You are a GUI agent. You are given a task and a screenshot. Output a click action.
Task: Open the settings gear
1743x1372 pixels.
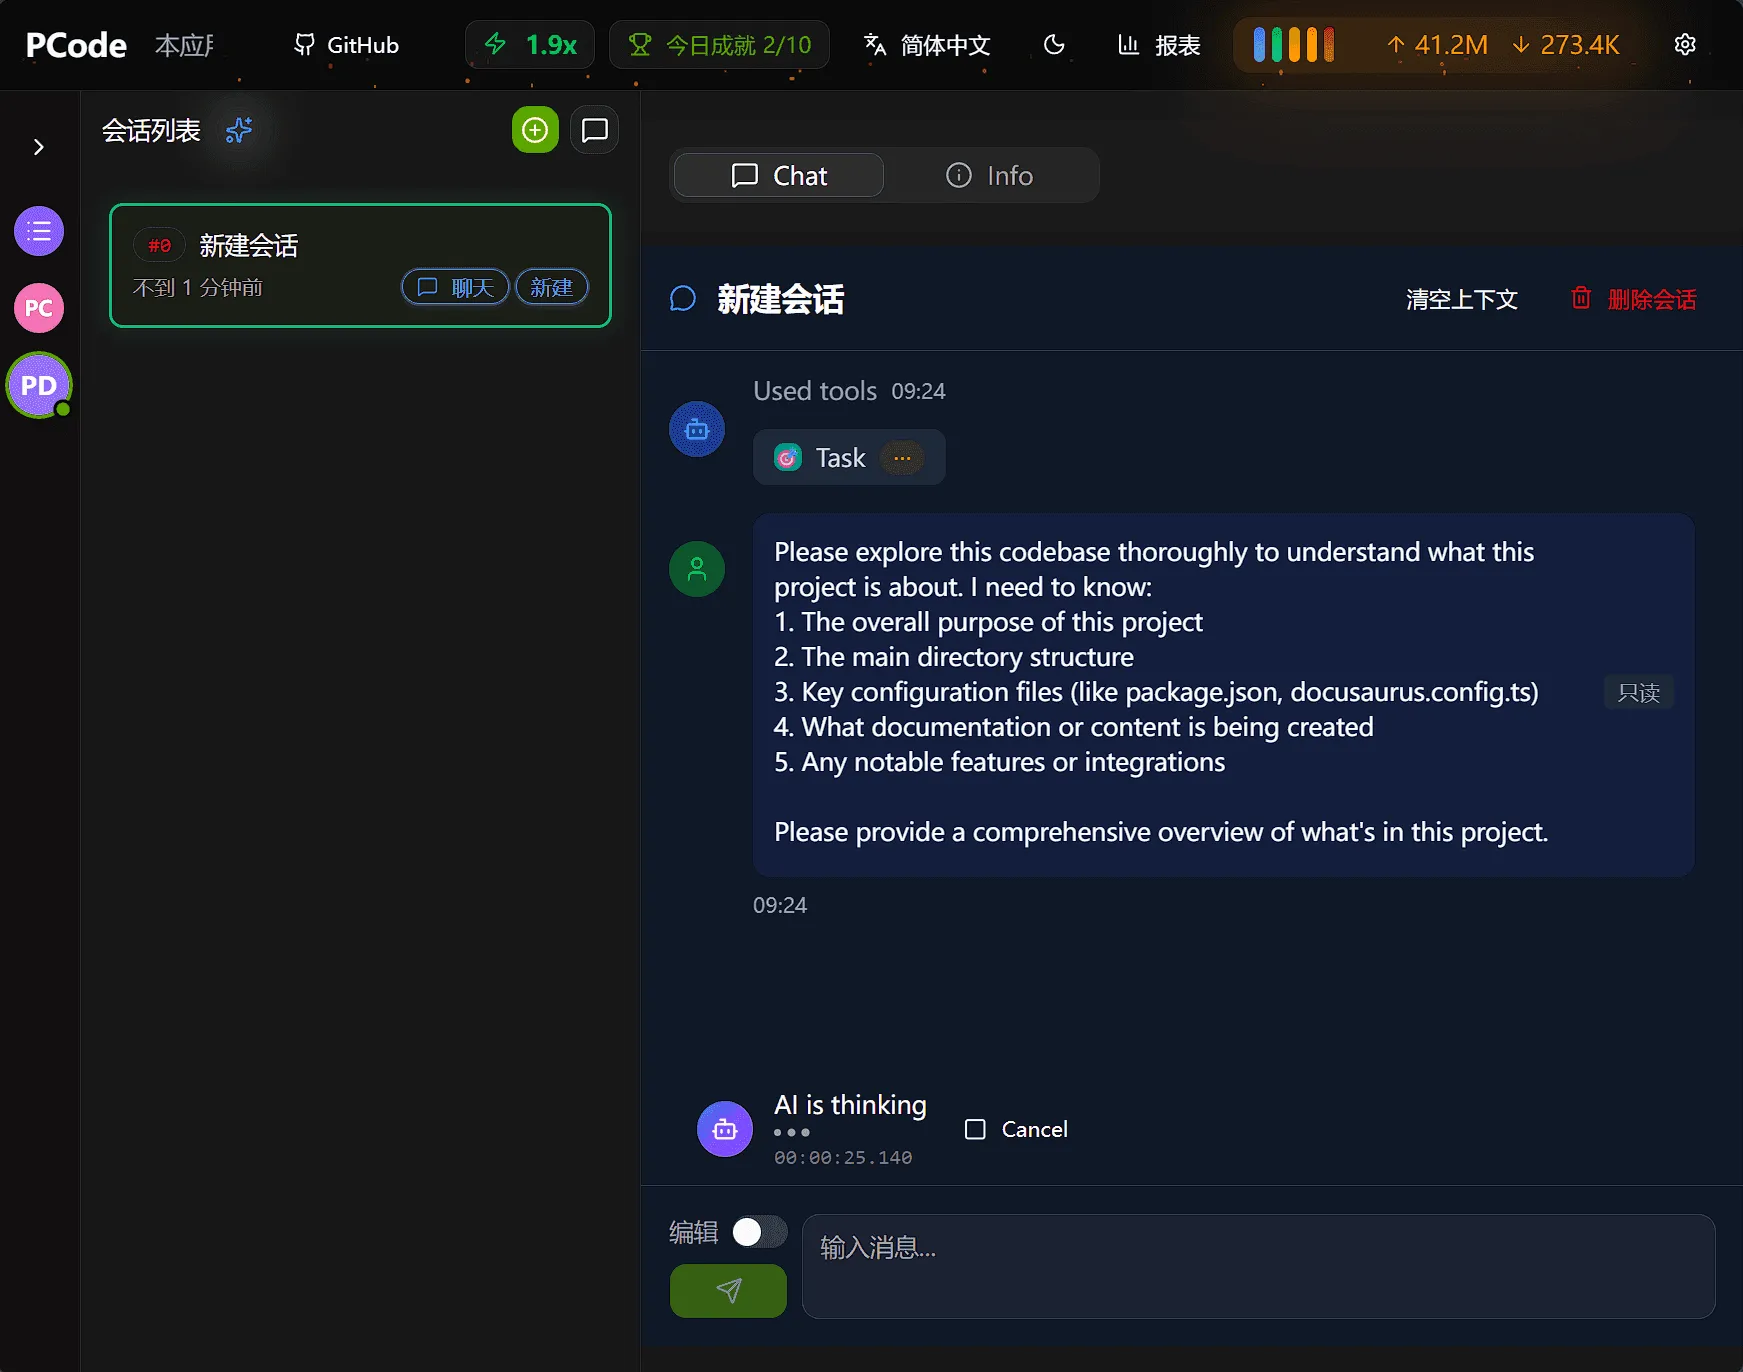click(x=1685, y=44)
